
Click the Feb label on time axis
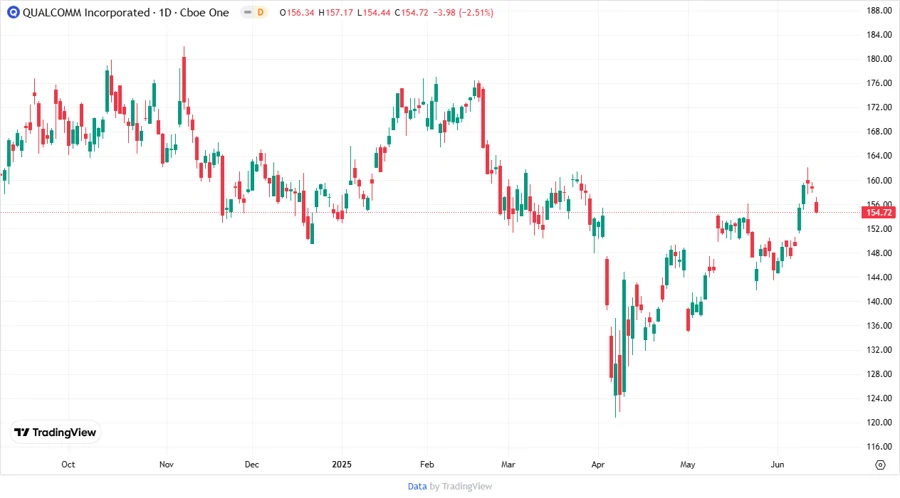click(x=426, y=464)
